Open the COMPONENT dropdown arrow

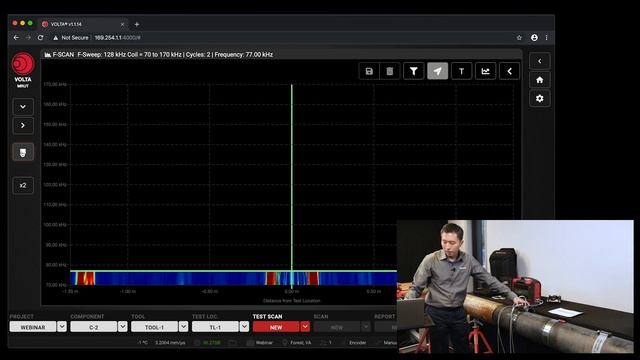123,327
